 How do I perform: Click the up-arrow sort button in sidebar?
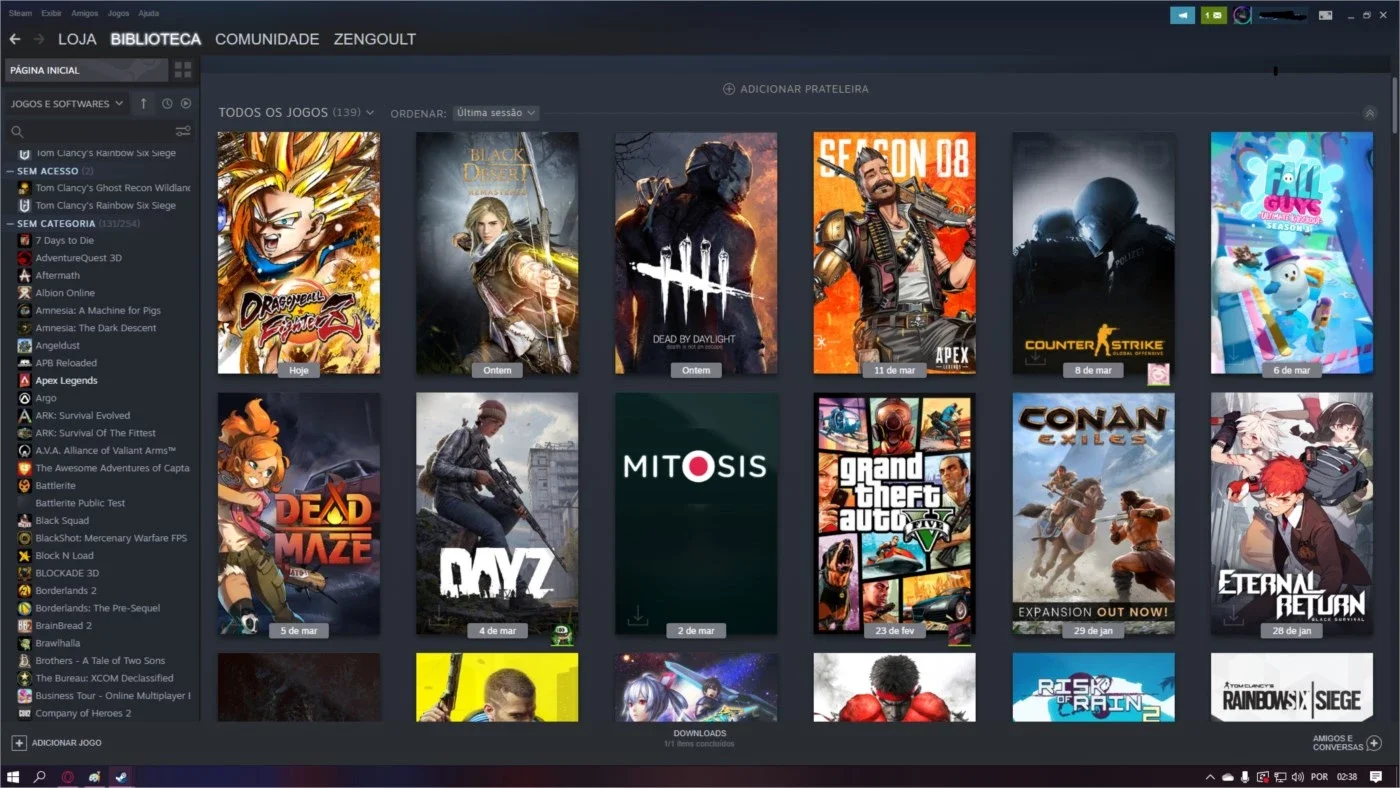(143, 104)
